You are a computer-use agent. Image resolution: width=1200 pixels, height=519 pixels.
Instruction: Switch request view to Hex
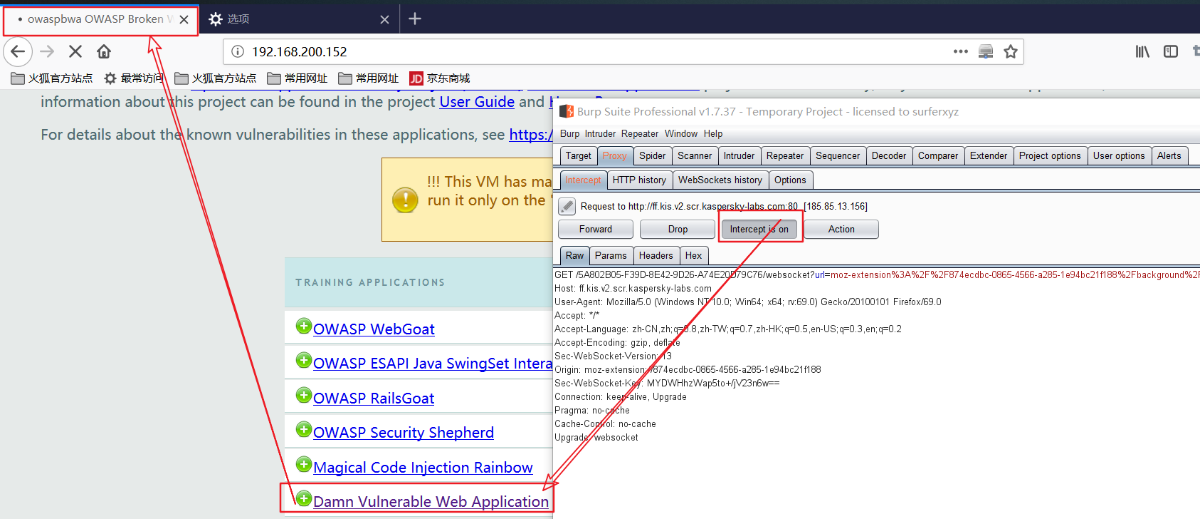tap(693, 256)
